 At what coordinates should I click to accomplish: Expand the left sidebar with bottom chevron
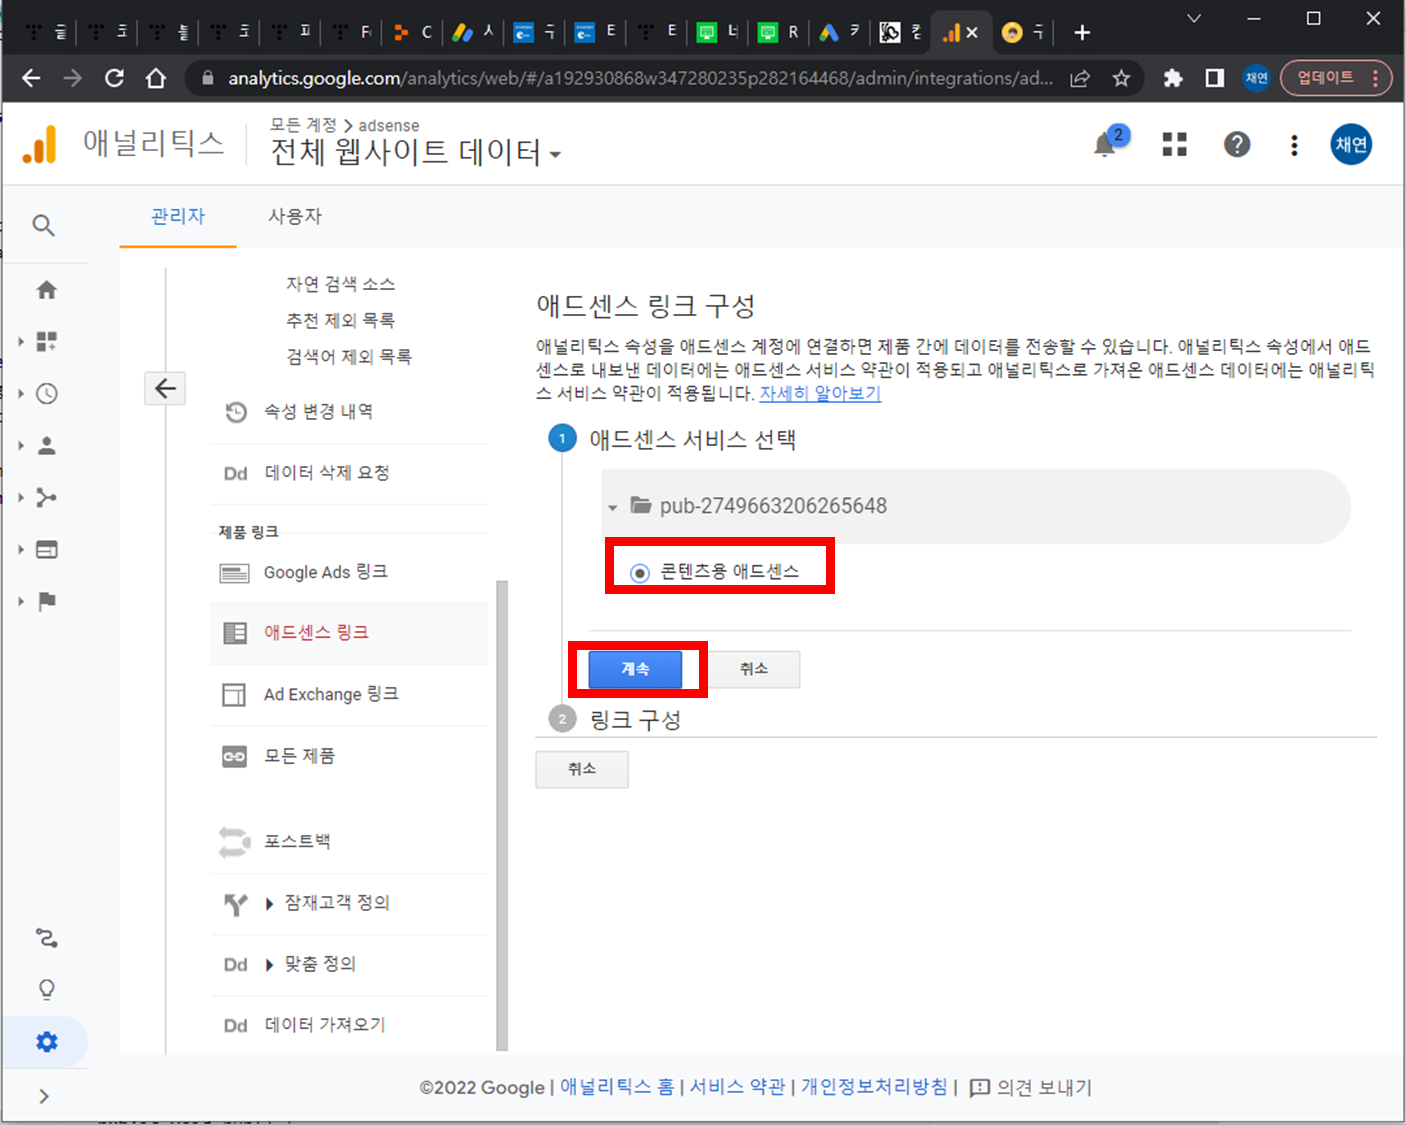coord(44,1096)
